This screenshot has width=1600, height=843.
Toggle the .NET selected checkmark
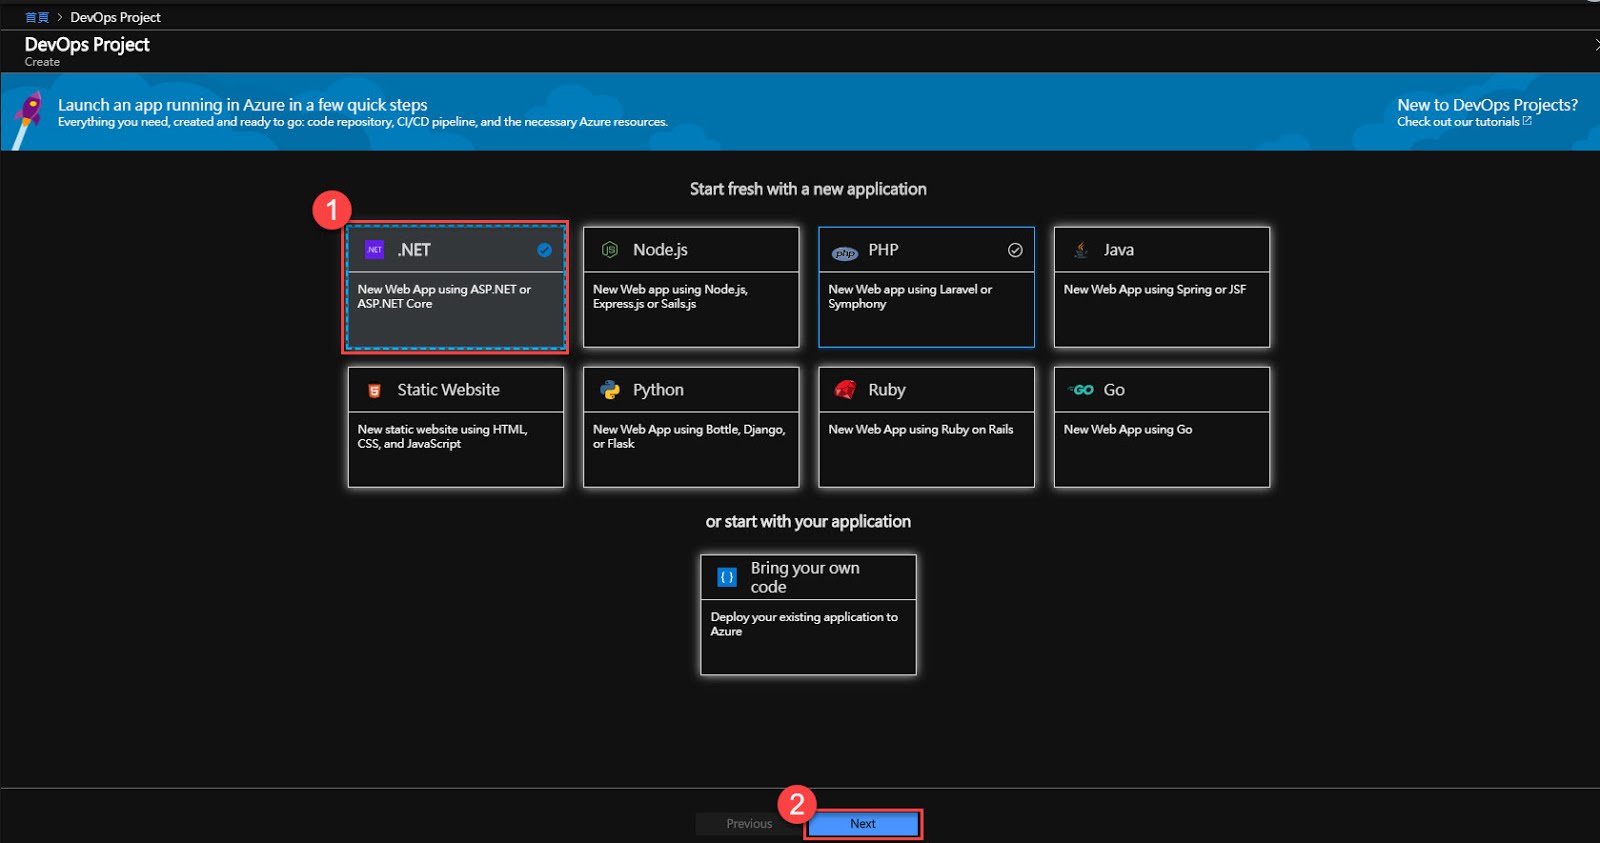544,250
